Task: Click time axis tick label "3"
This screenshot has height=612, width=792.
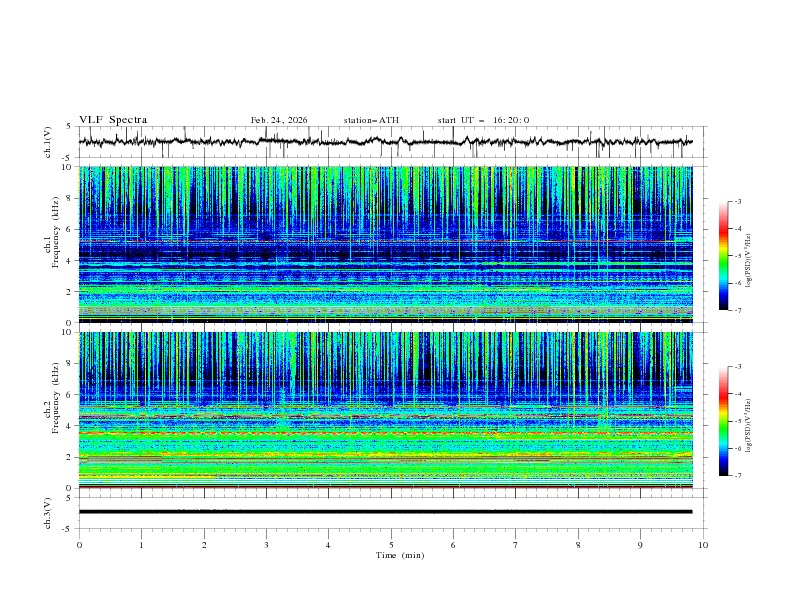Action: 266,545
